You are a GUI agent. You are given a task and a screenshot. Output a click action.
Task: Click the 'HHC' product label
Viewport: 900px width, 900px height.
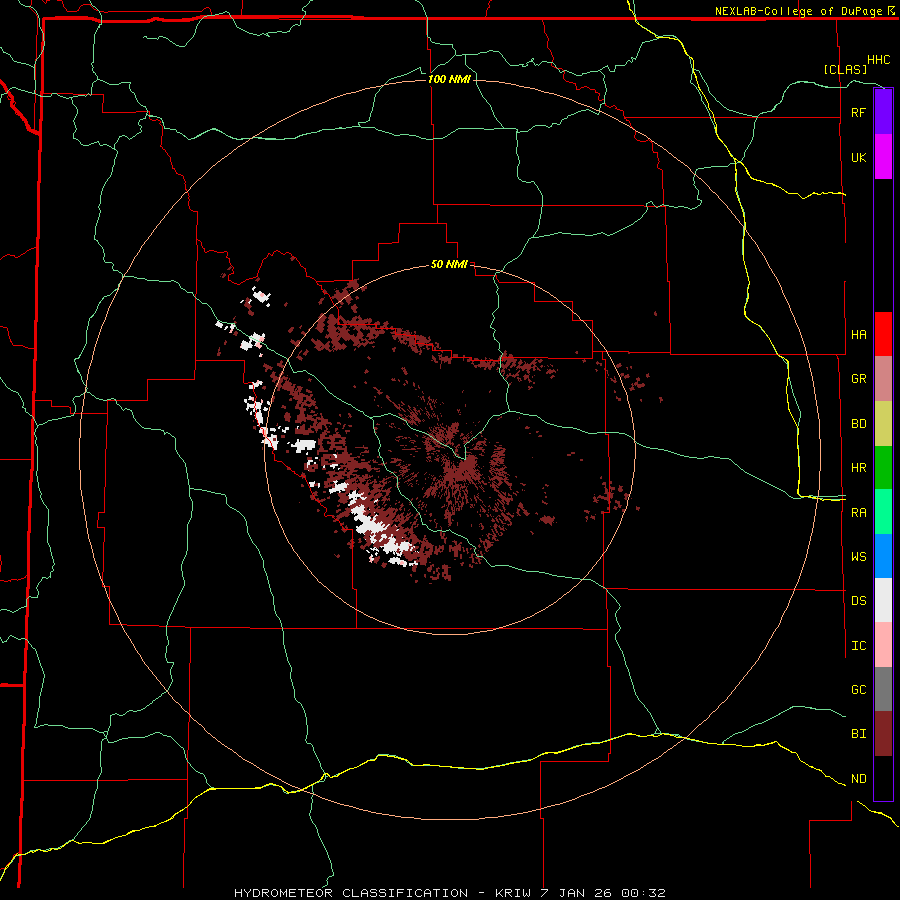pyautogui.click(x=878, y=60)
